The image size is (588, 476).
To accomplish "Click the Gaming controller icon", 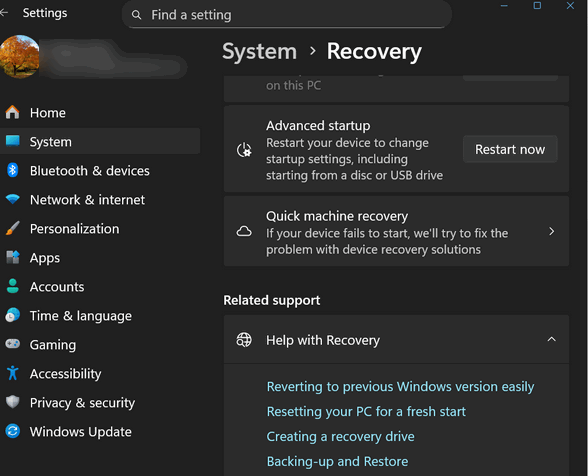I will 12,344.
